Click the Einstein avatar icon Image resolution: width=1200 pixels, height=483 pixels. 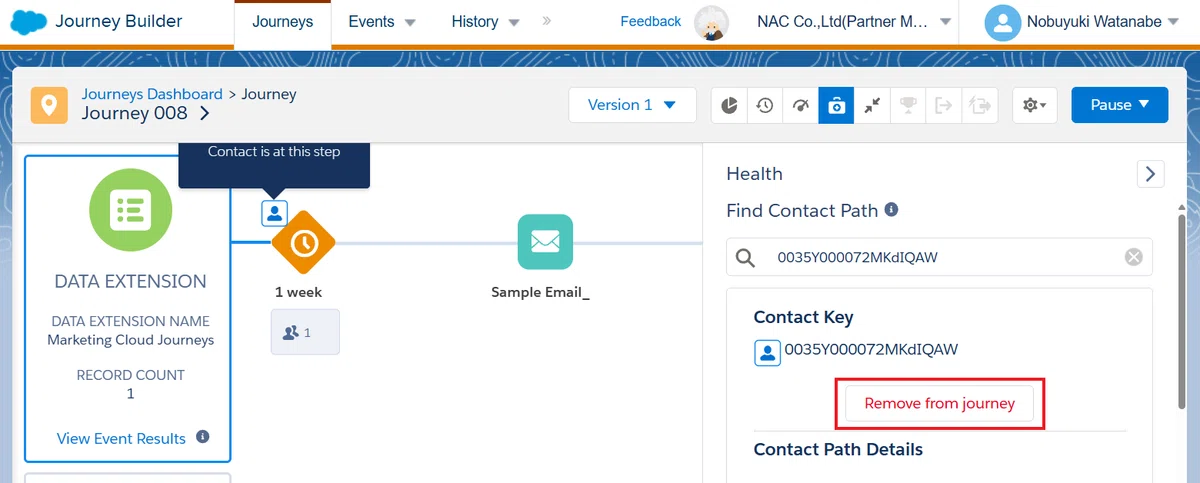710,23
